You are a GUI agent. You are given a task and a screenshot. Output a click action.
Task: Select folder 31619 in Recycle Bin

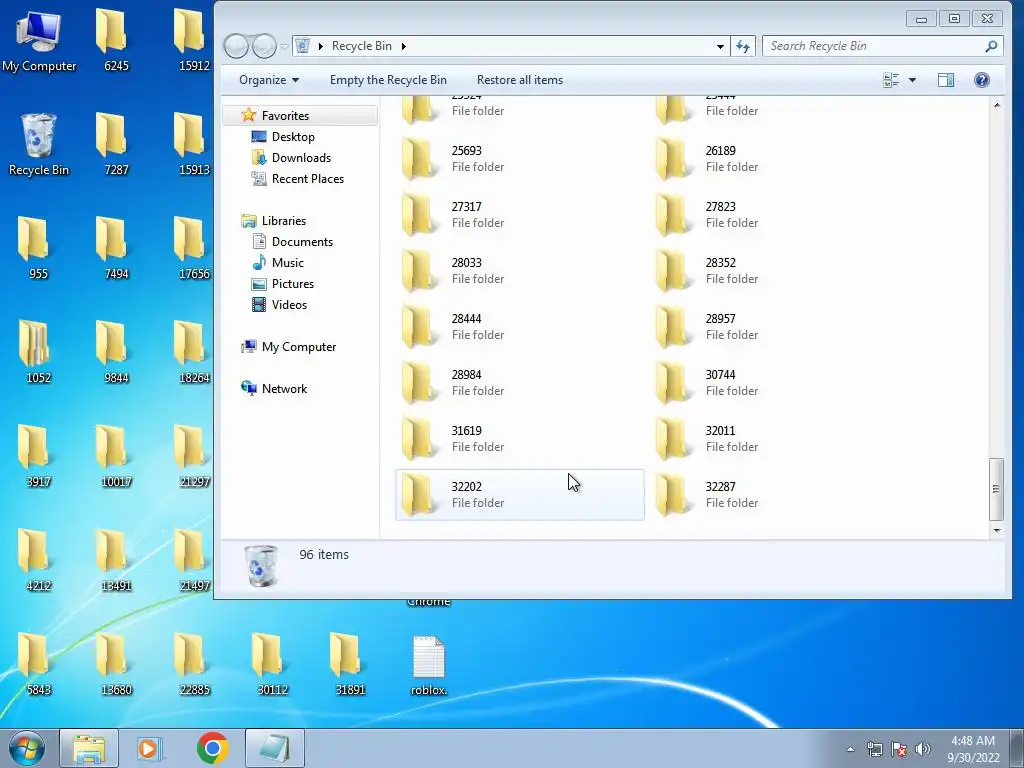520,439
